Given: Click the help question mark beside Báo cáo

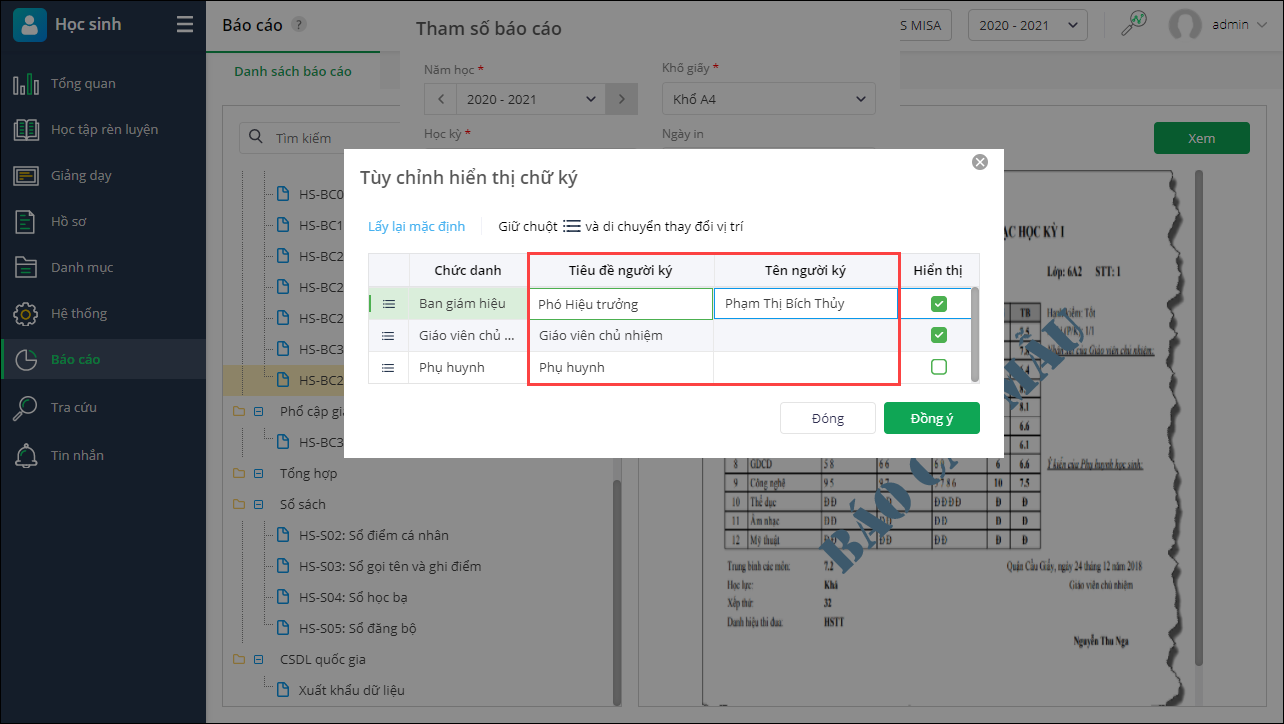Looking at the screenshot, I should [x=299, y=25].
